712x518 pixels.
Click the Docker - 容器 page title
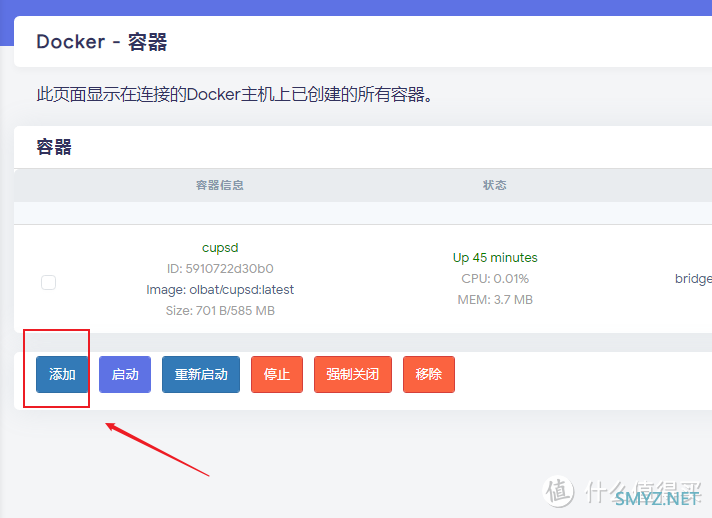click(102, 42)
